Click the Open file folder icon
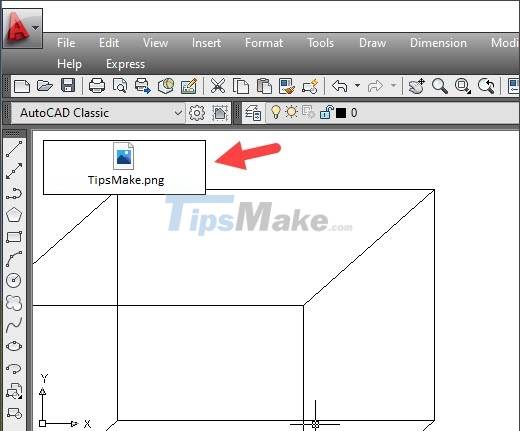 click(x=45, y=86)
